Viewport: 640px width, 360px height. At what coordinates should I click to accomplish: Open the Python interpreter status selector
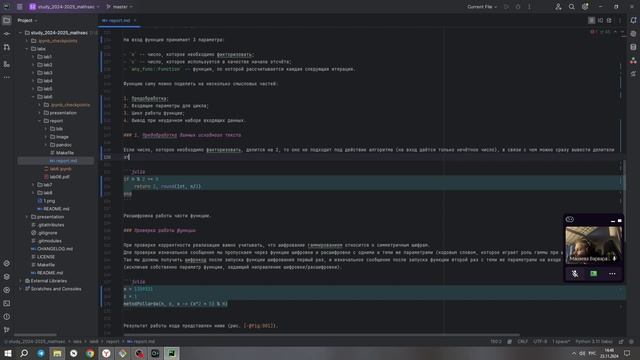point(594,342)
